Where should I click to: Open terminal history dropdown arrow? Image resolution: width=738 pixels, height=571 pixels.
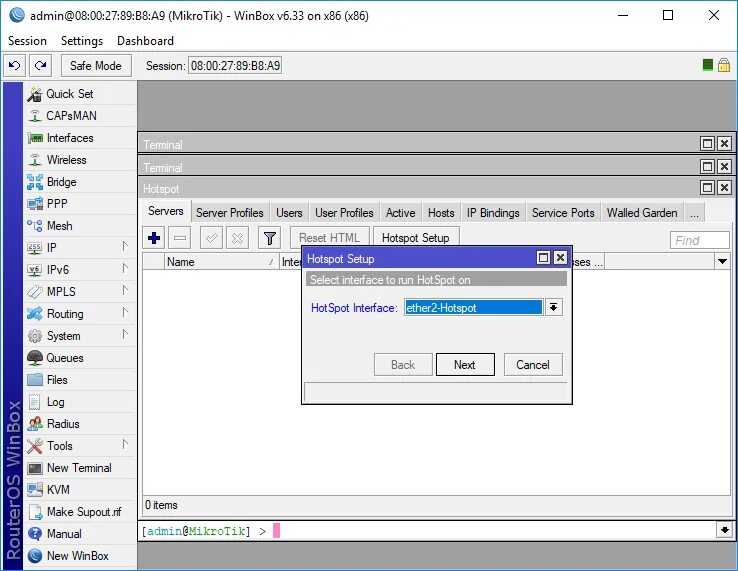click(725, 530)
